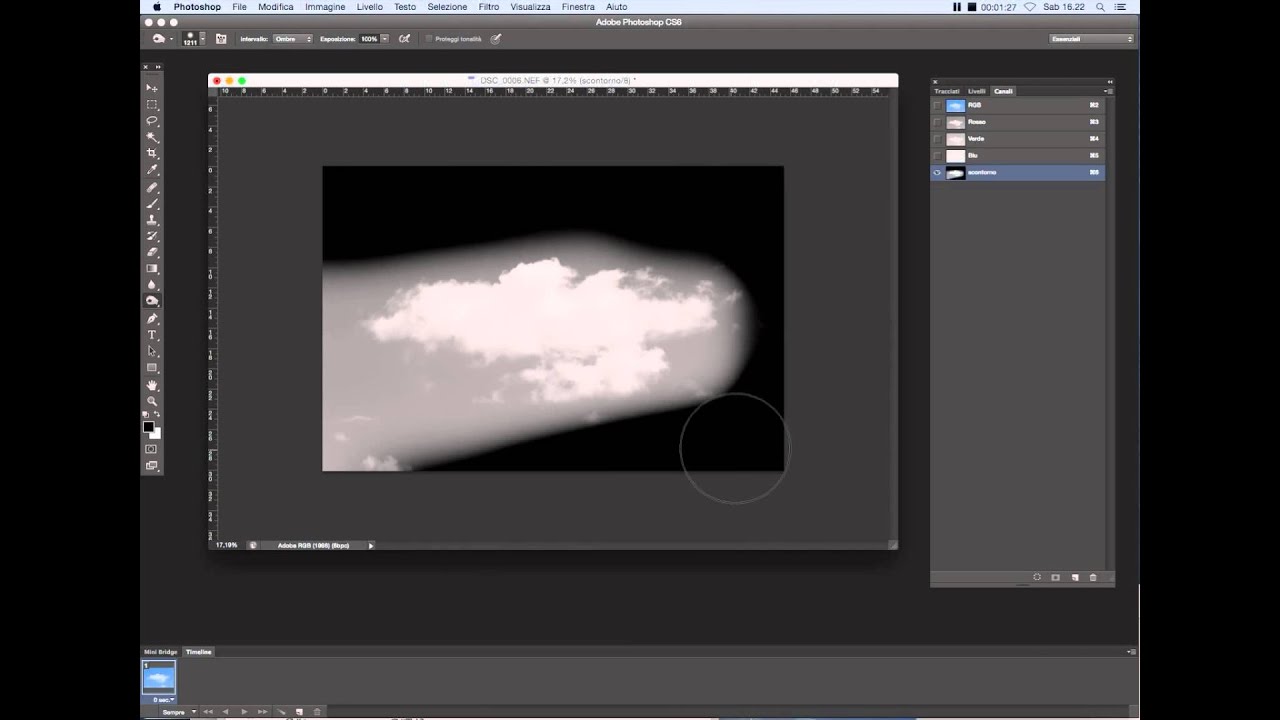Swap foreground and background colors
Screen dimensions: 1280x720
point(157,415)
